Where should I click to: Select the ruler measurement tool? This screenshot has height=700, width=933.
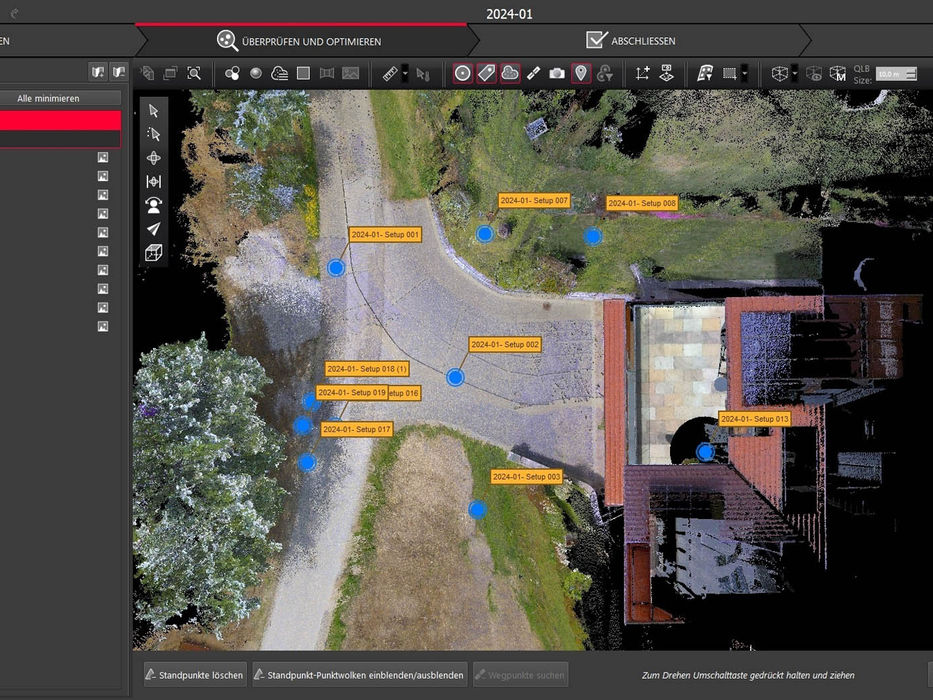[x=390, y=73]
